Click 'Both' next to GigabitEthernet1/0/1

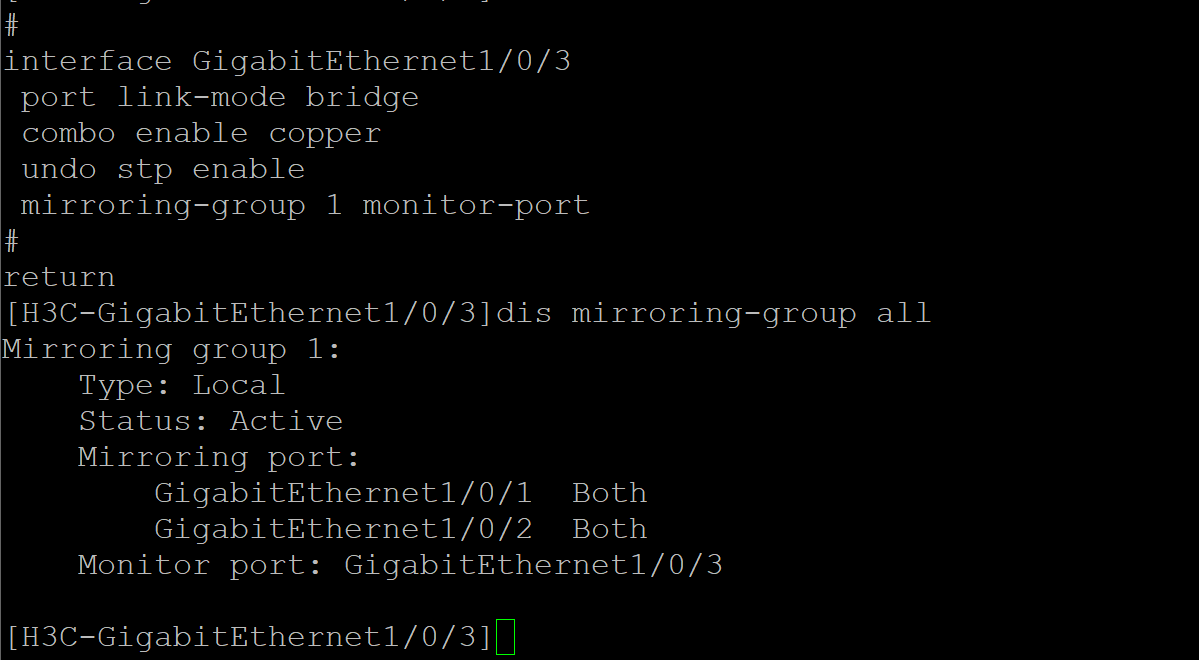pyautogui.click(x=610, y=493)
